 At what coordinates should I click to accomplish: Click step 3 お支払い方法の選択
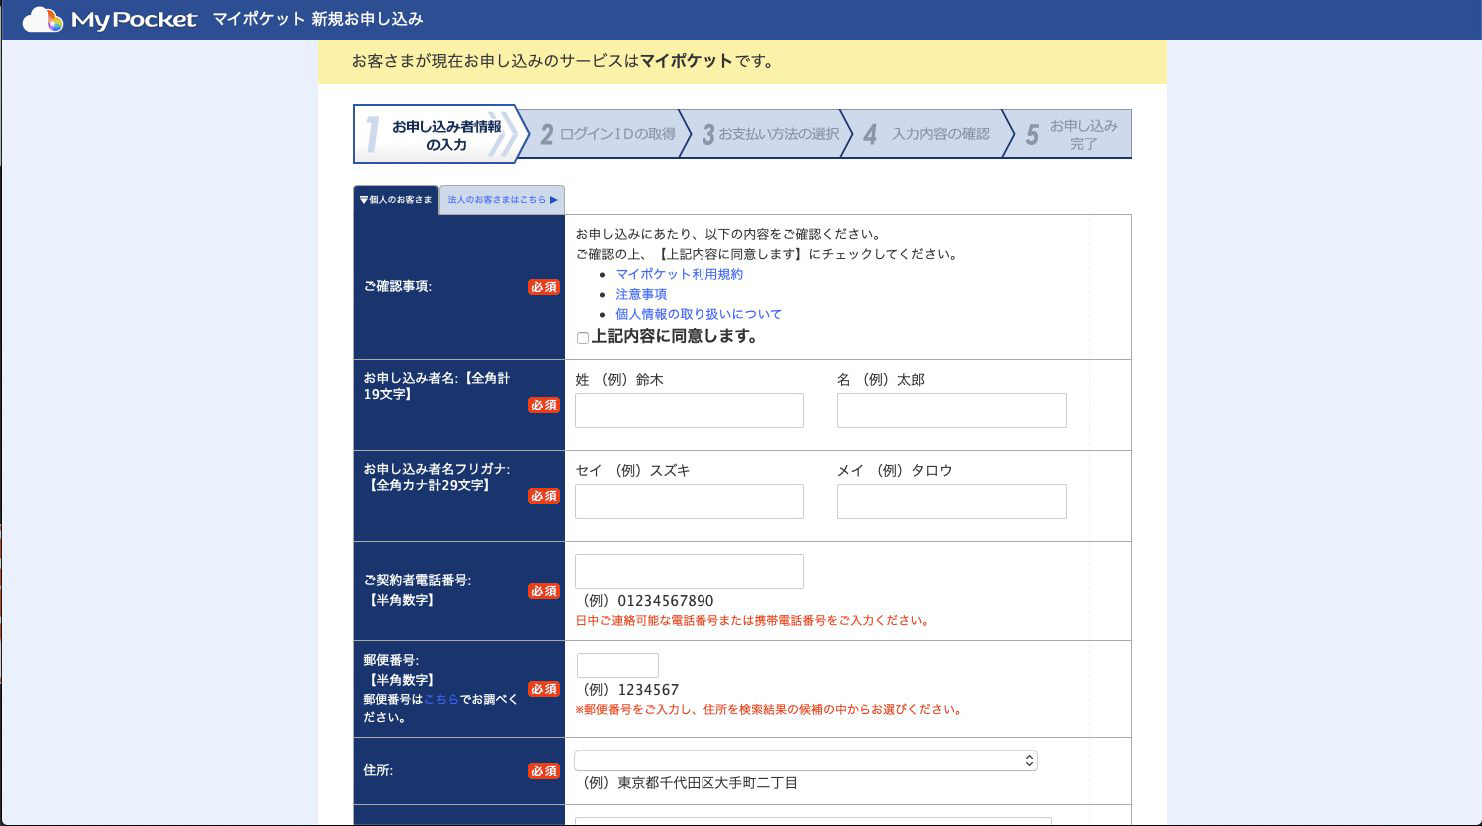click(769, 134)
